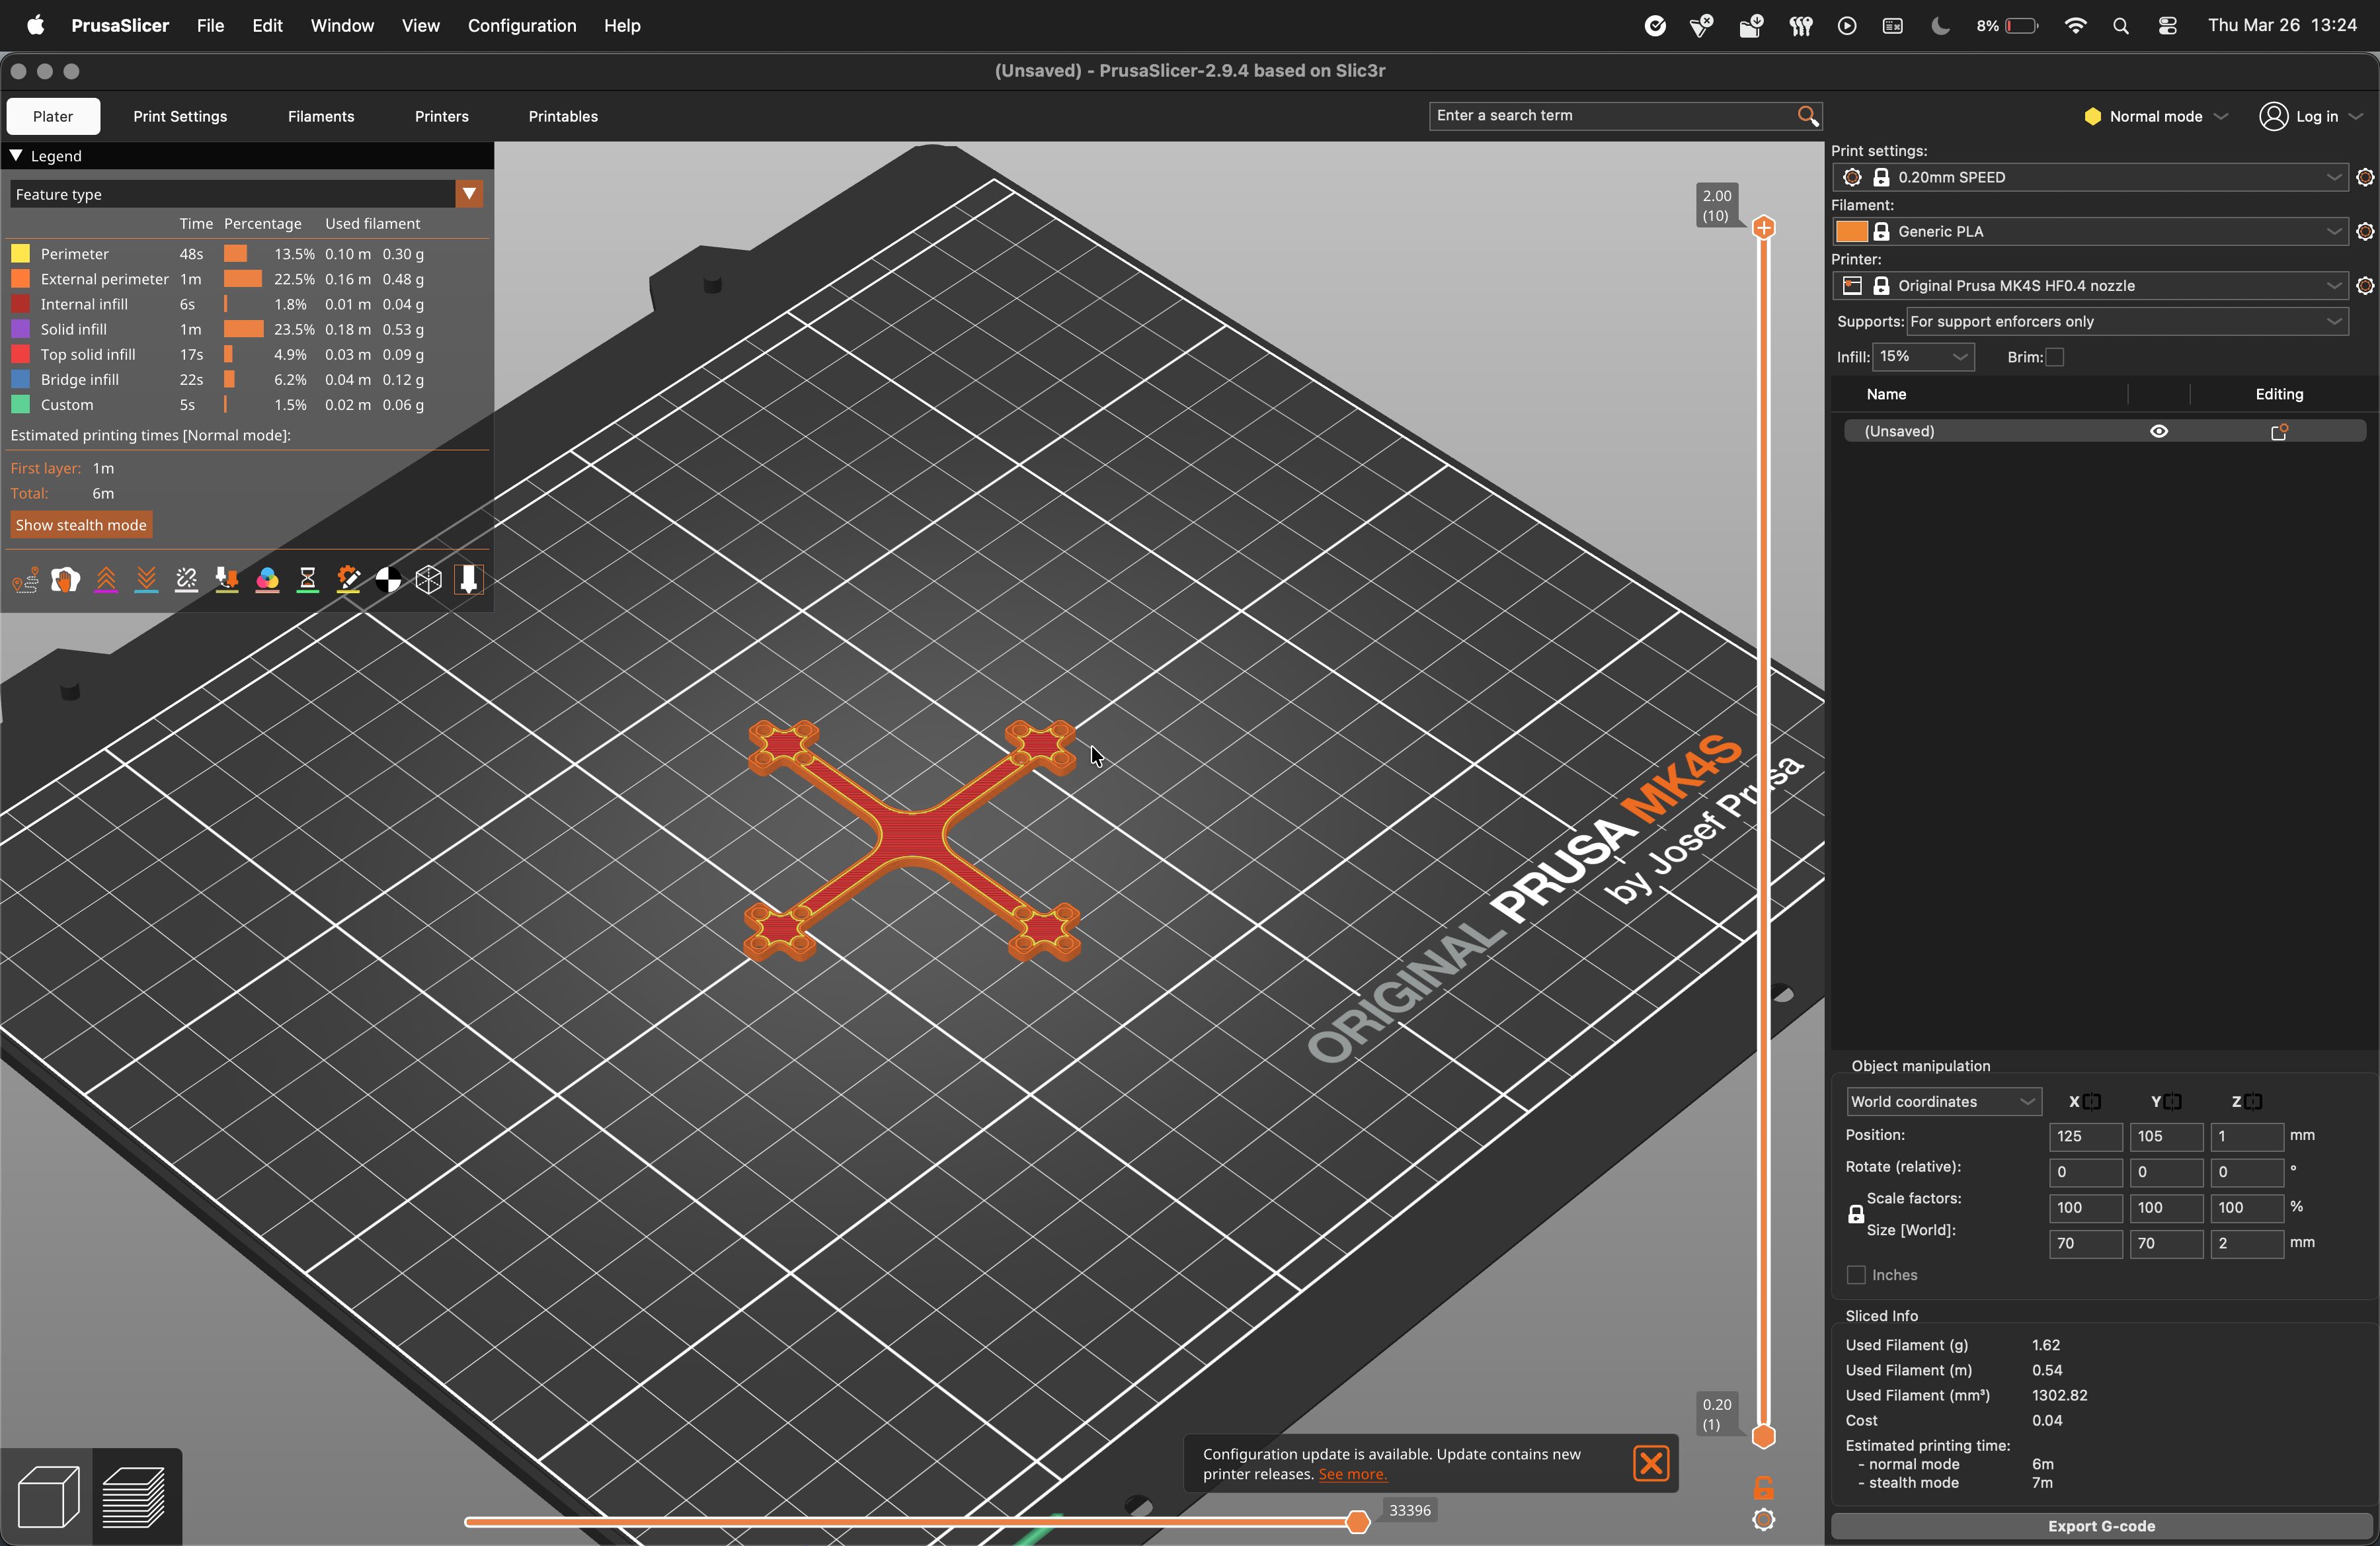
Task: Show retractions in the preview toolbar
Action: [x=106, y=580]
